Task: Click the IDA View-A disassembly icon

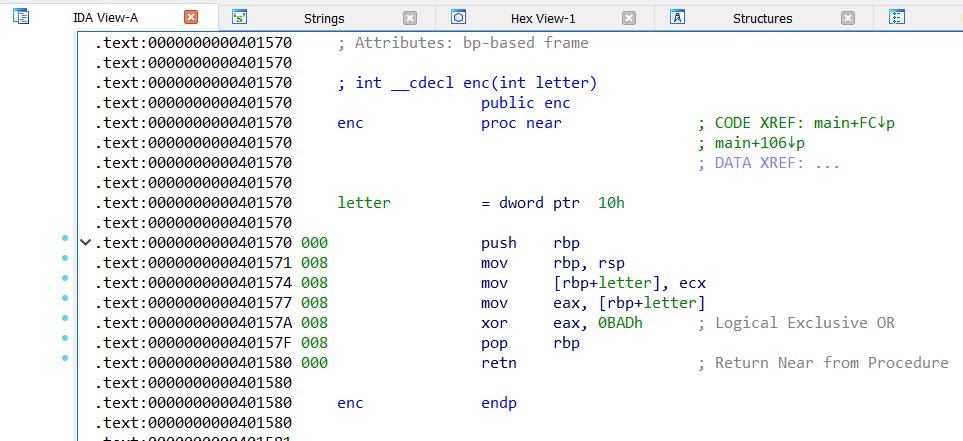Action: pyautogui.click(x=21, y=17)
